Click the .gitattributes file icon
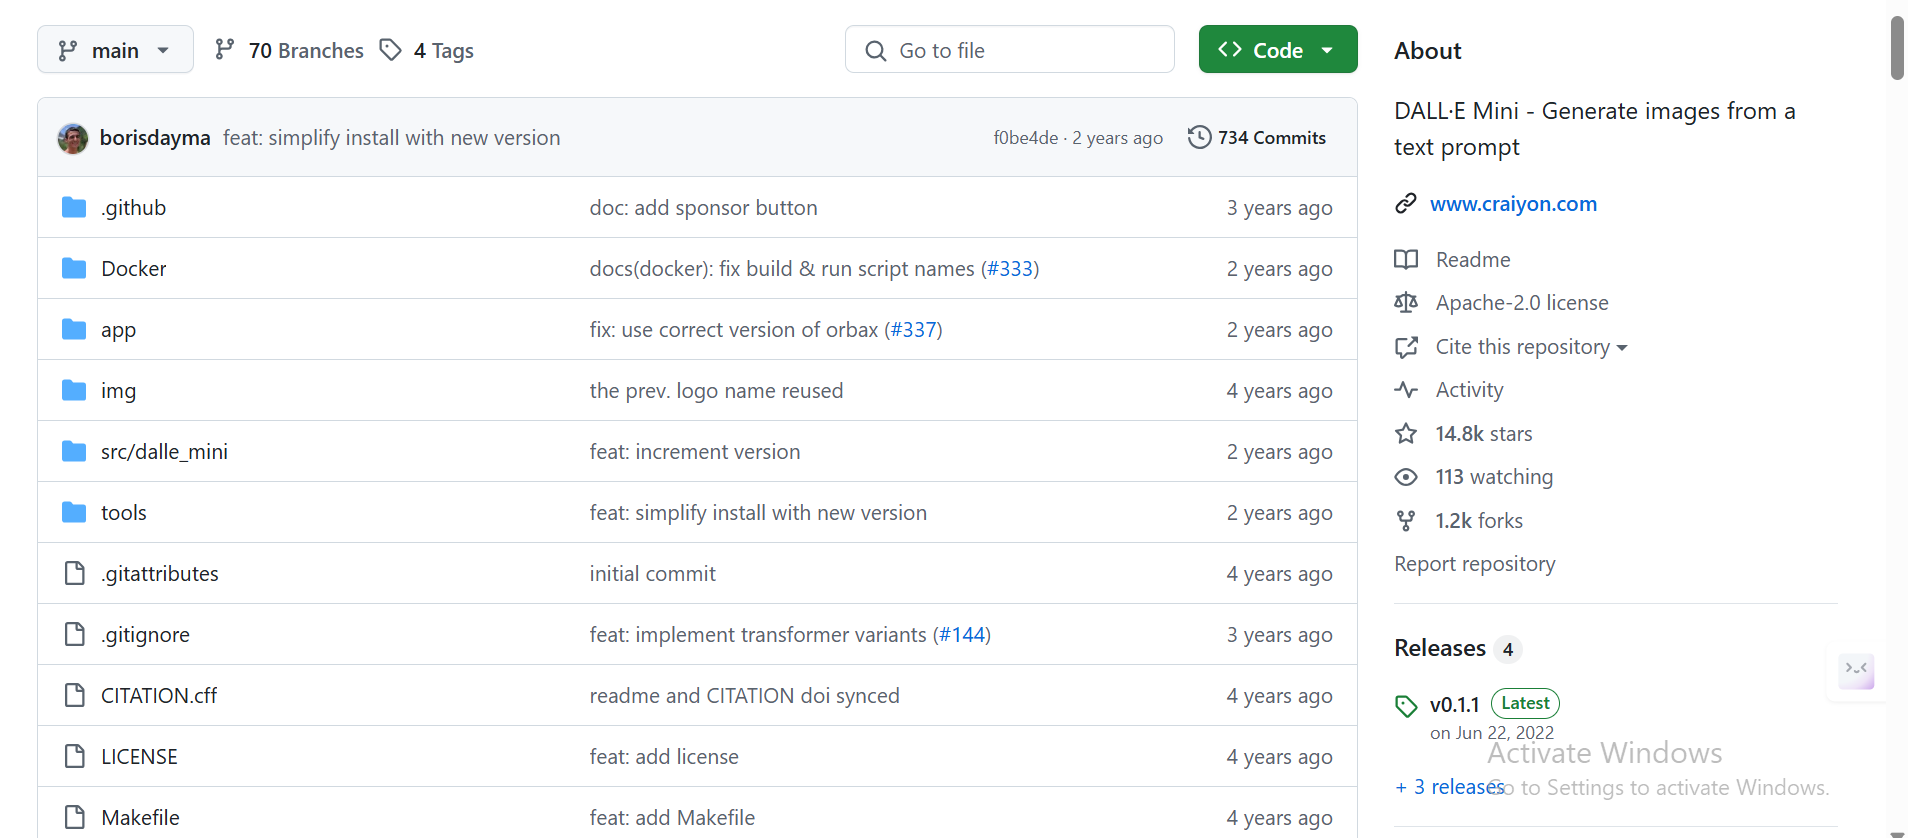This screenshot has width=1908, height=838. (x=74, y=573)
